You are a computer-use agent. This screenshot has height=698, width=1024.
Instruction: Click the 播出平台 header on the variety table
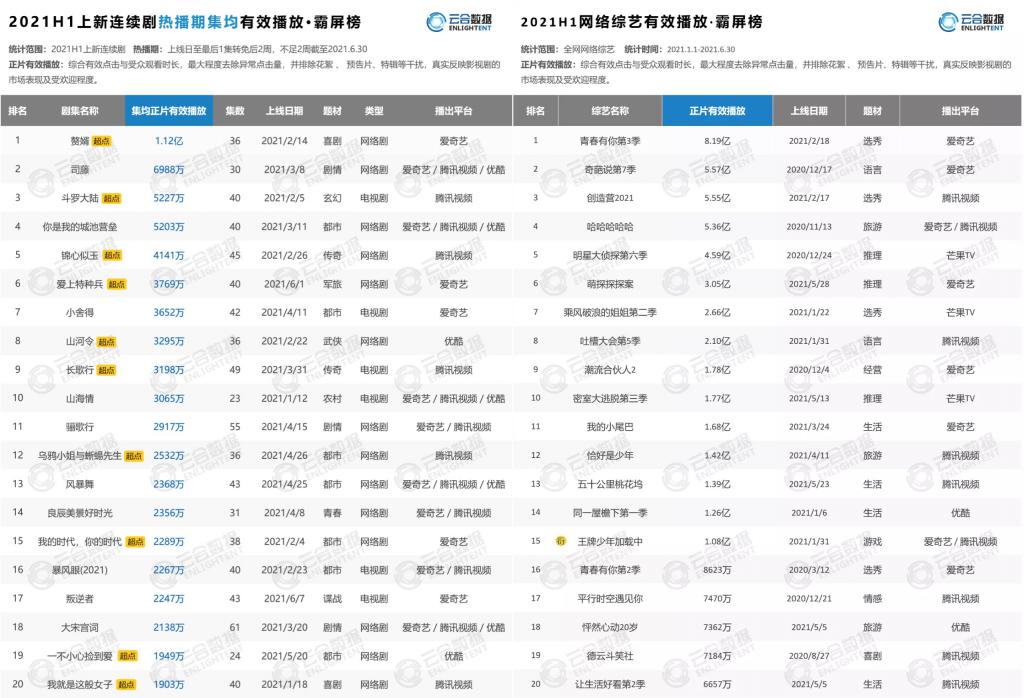pyautogui.click(x=961, y=111)
